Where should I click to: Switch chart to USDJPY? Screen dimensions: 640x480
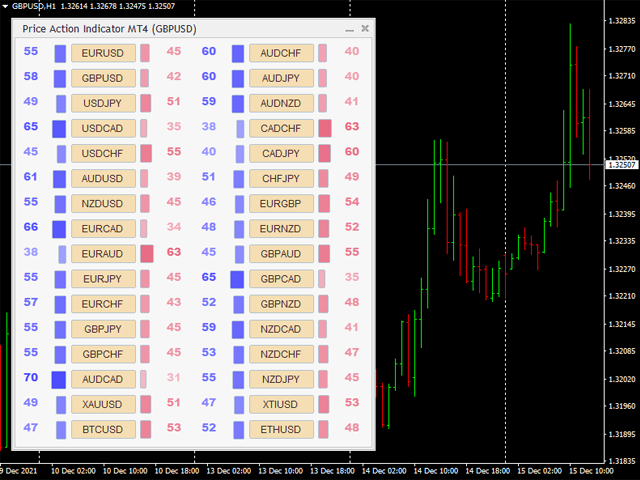coord(103,103)
